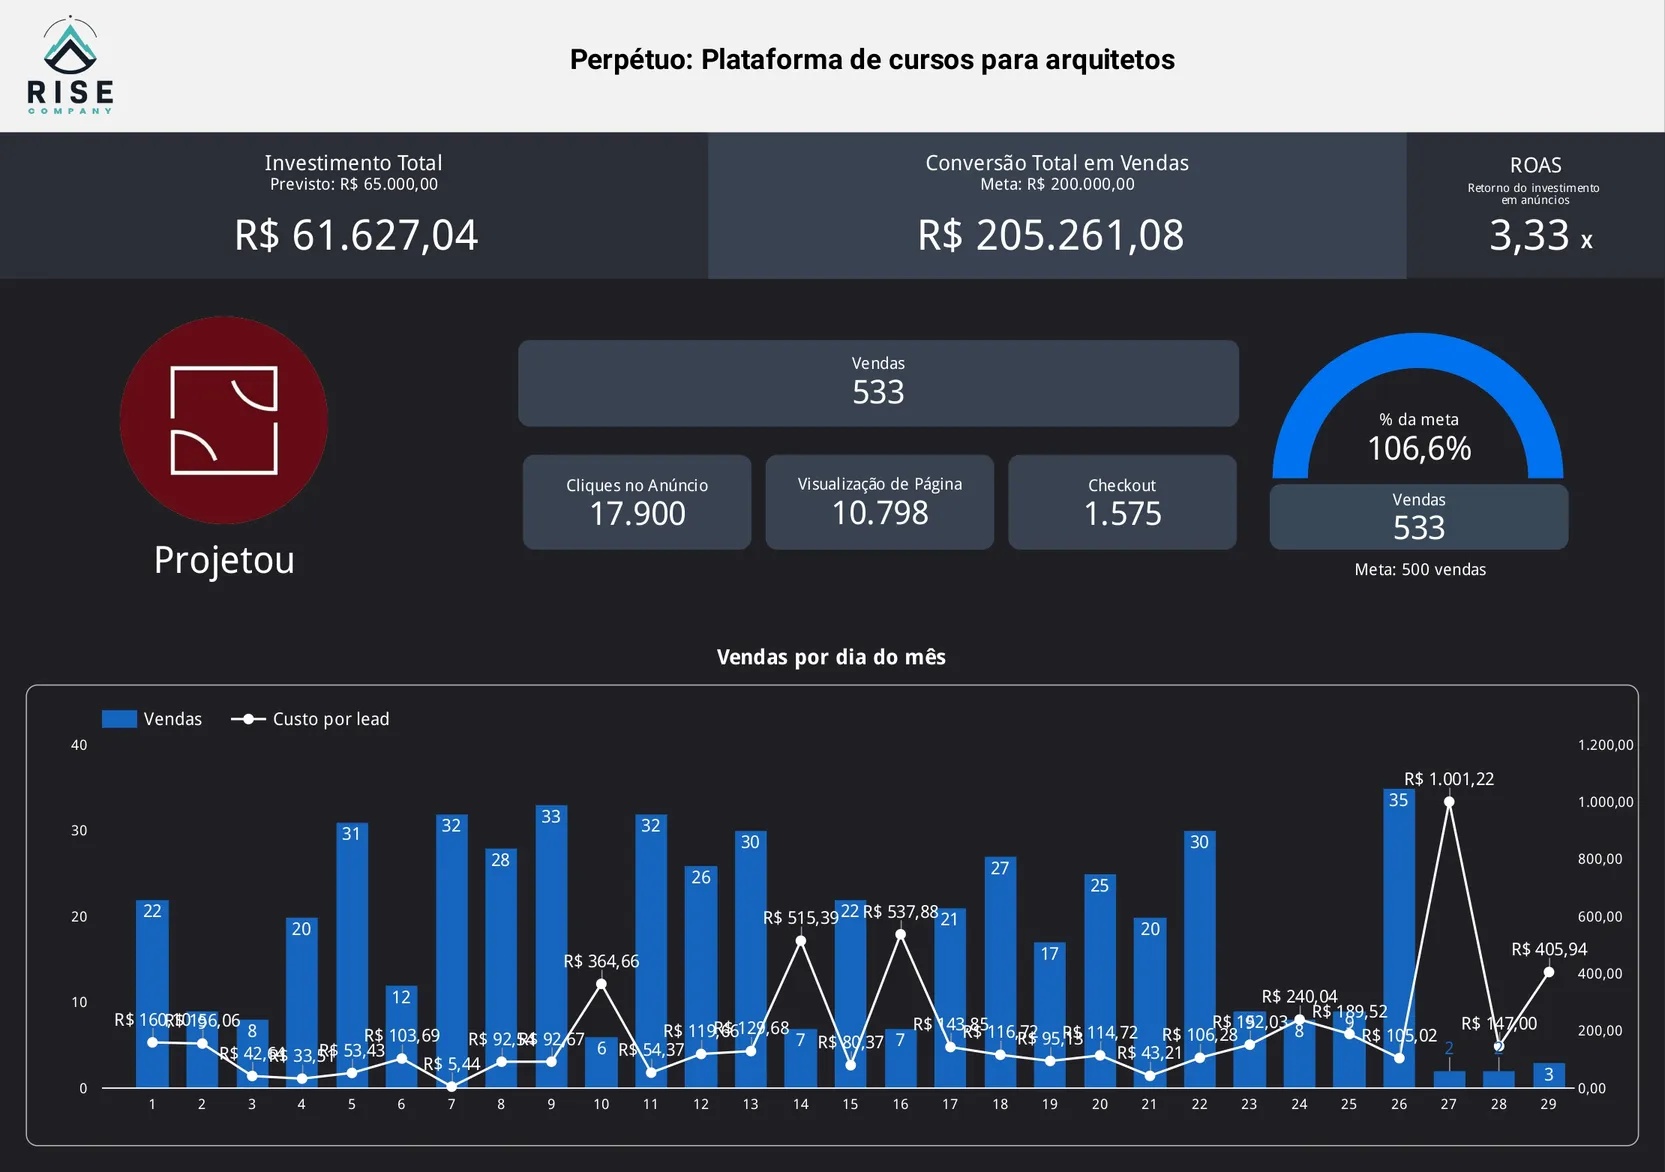Click the Vendas 533 card under the gauge

click(x=1418, y=517)
